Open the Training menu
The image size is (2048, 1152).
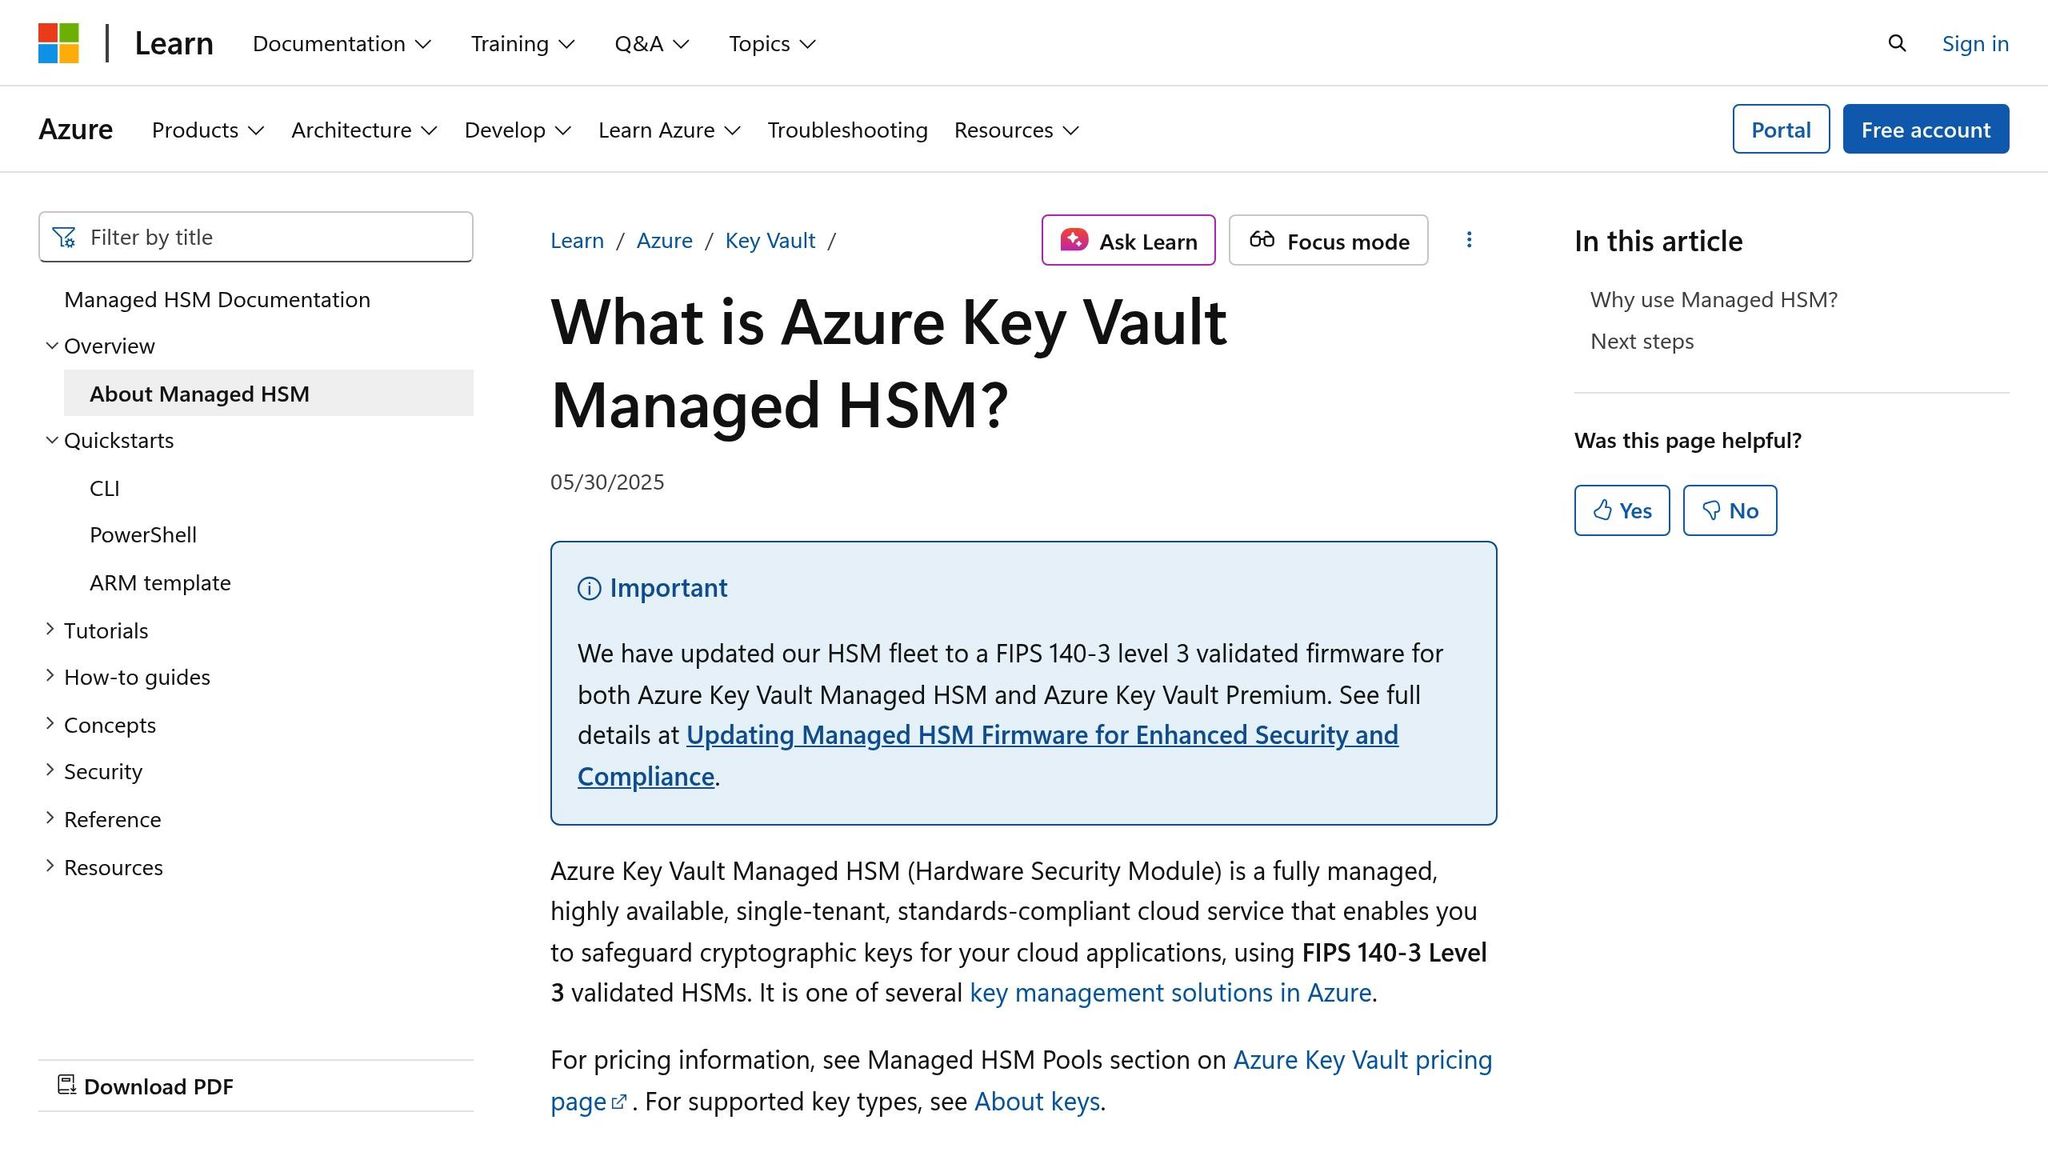point(522,44)
